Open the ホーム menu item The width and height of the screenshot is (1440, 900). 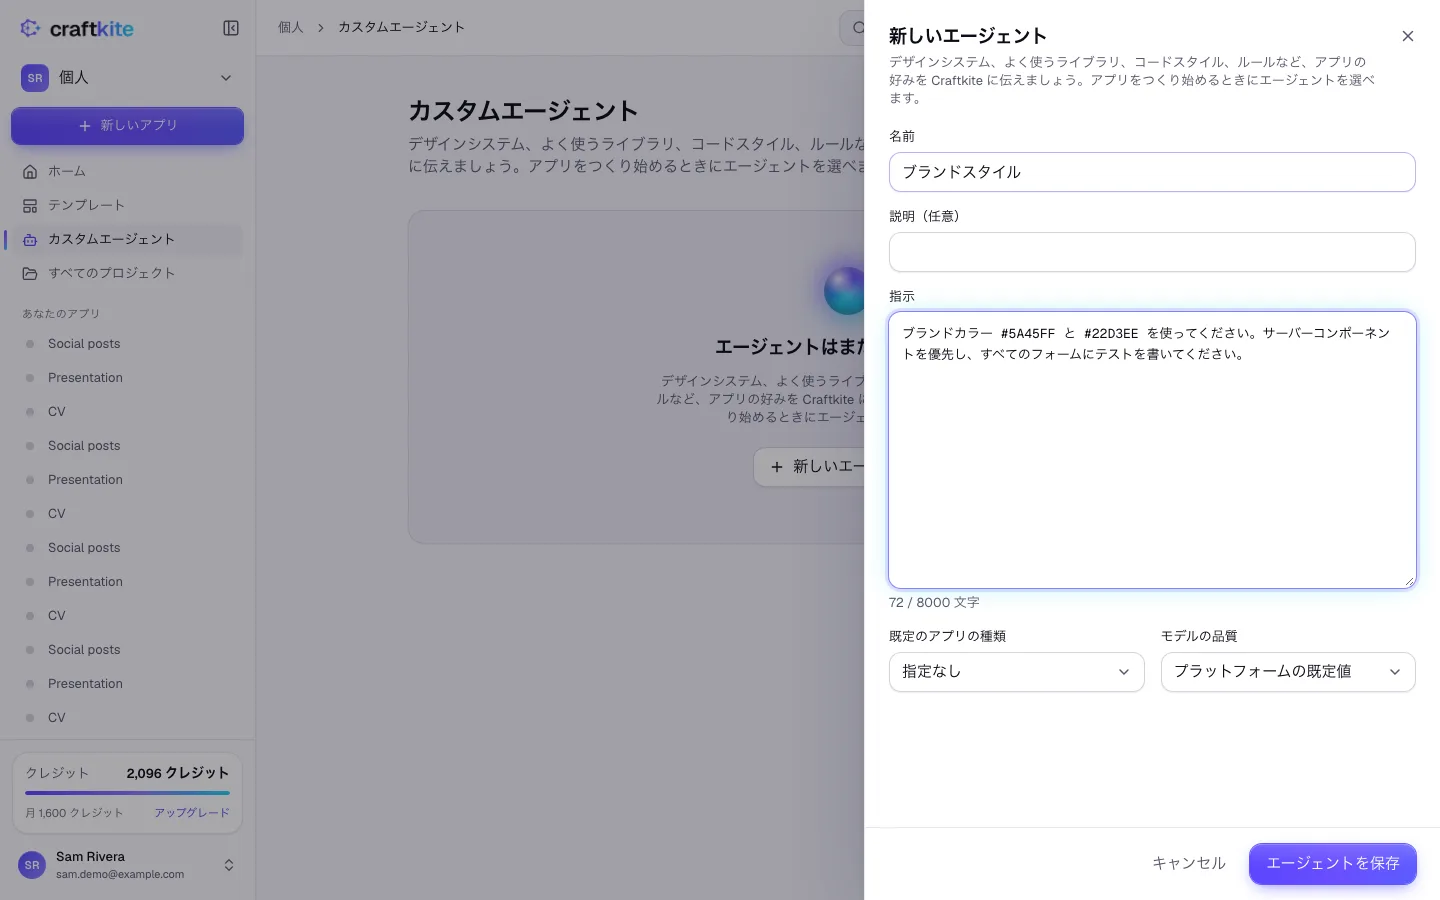point(127,171)
